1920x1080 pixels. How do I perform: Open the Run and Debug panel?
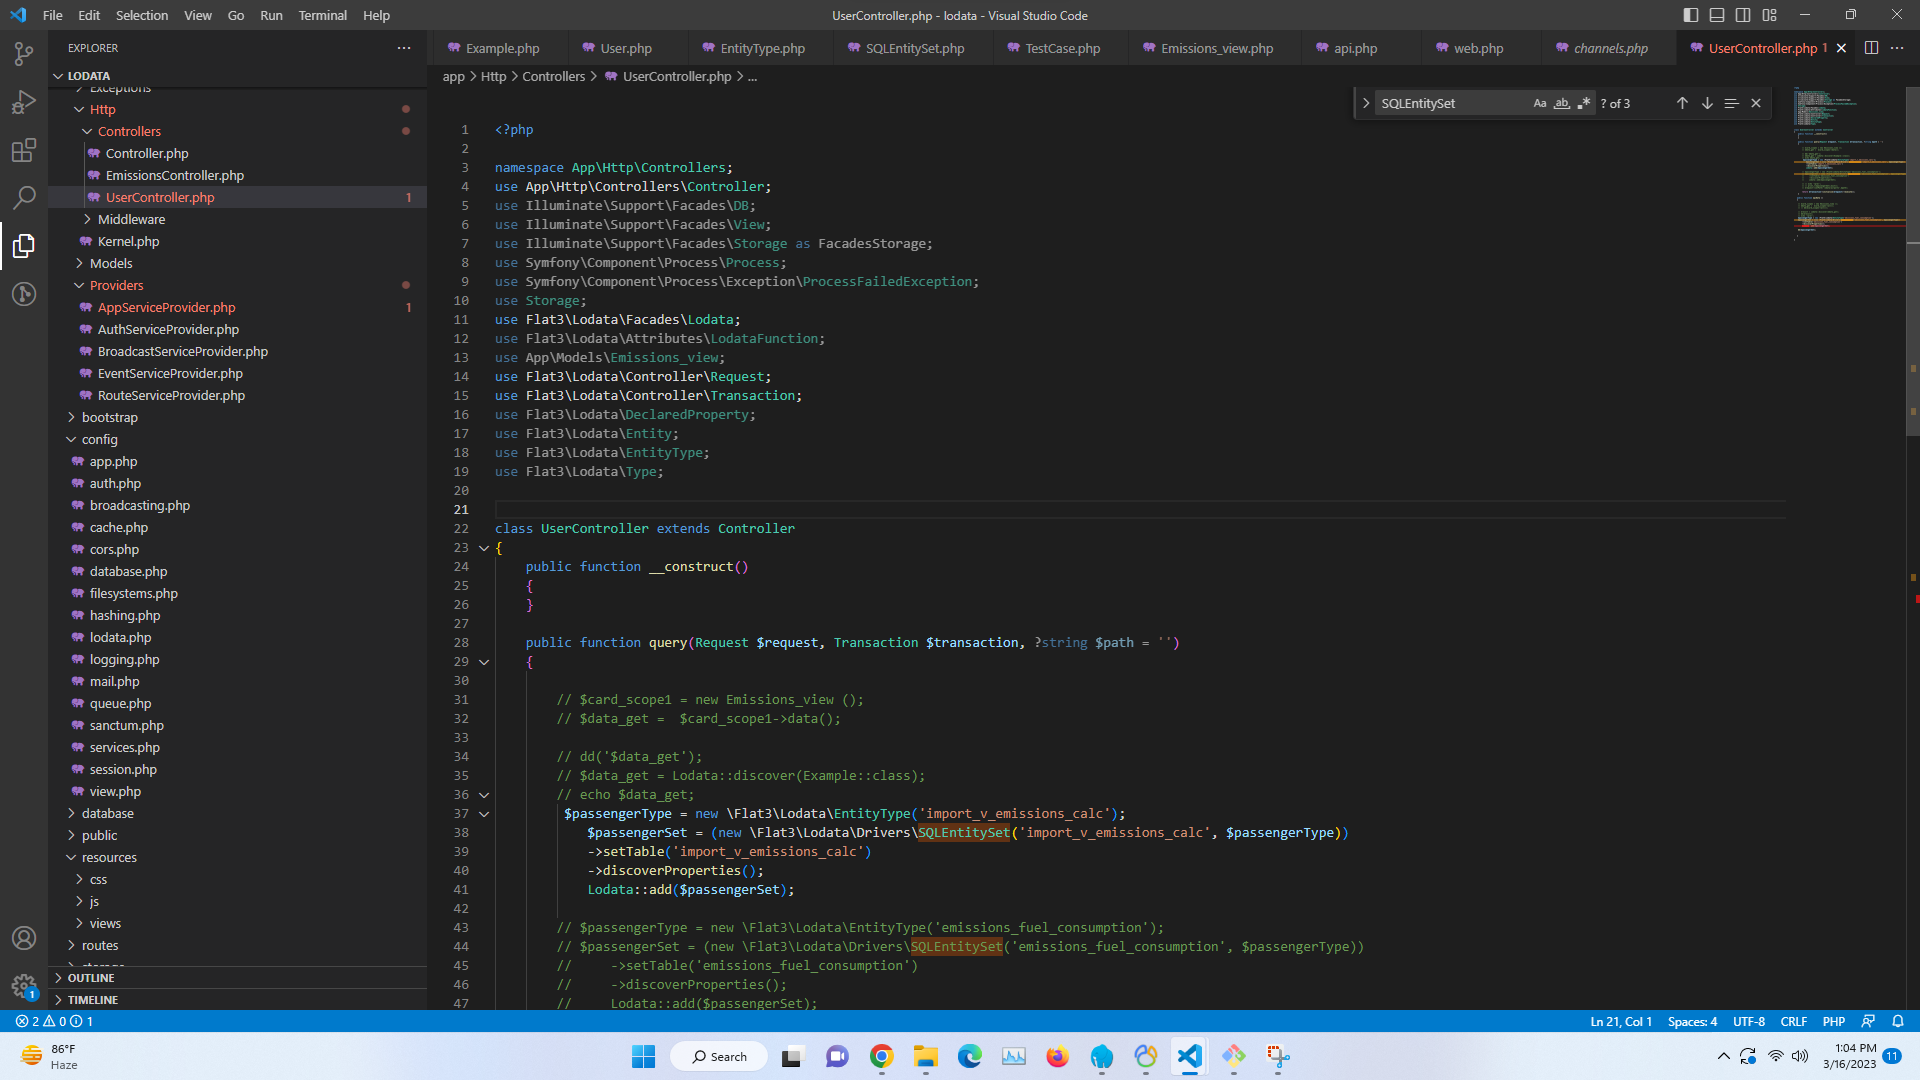tap(24, 101)
